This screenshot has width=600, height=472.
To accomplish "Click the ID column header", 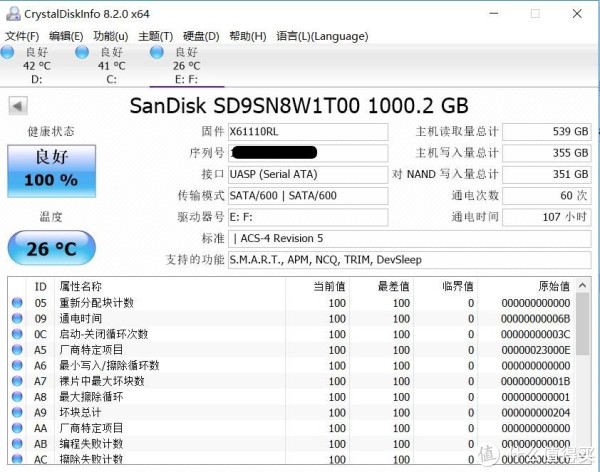I will pos(41,286).
